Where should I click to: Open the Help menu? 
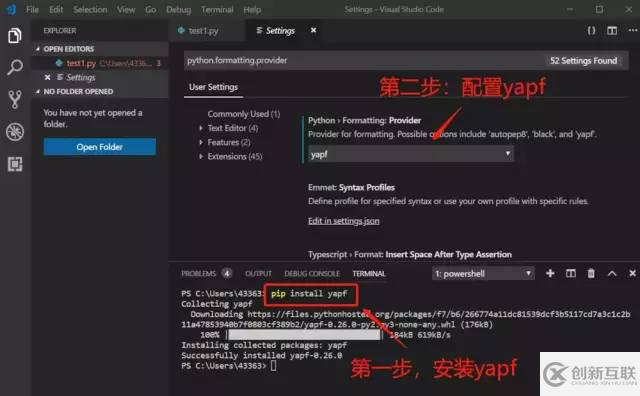pos(252,9)
